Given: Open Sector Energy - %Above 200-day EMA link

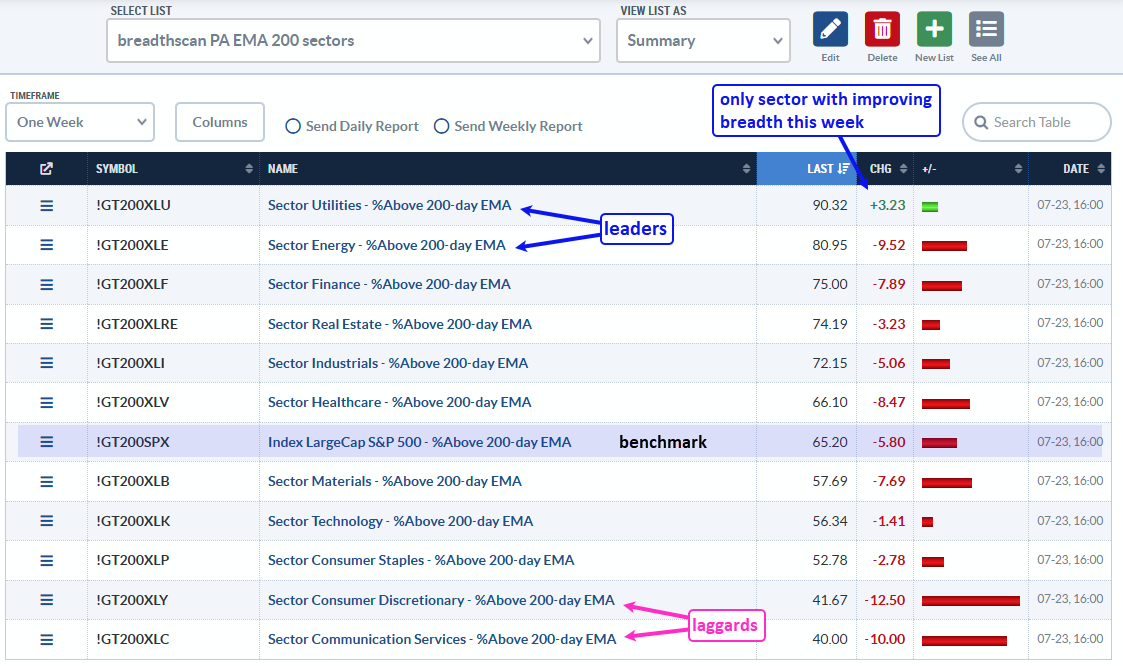Looking at the screenshot, I should [x=387, y=245].
